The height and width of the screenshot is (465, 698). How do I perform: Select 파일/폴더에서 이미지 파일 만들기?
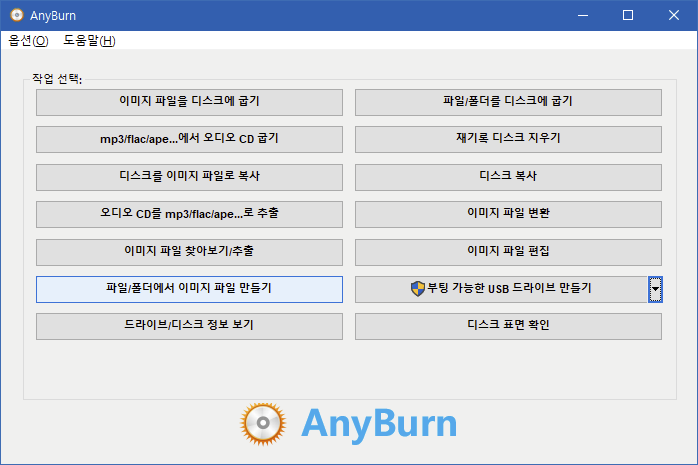pyautogui.click(x=189, y=289)
